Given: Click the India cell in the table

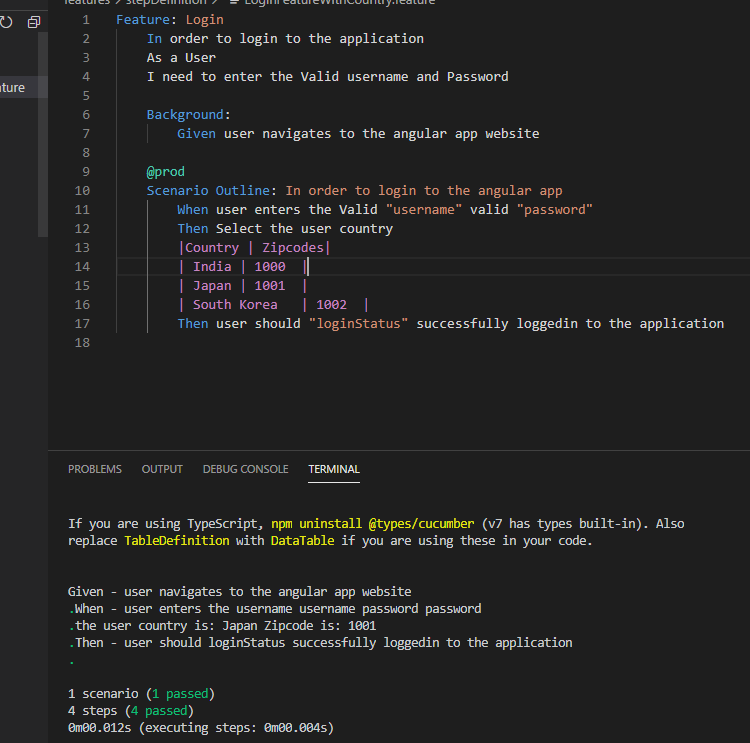Looking at the screenshot, I should point(212,266).
